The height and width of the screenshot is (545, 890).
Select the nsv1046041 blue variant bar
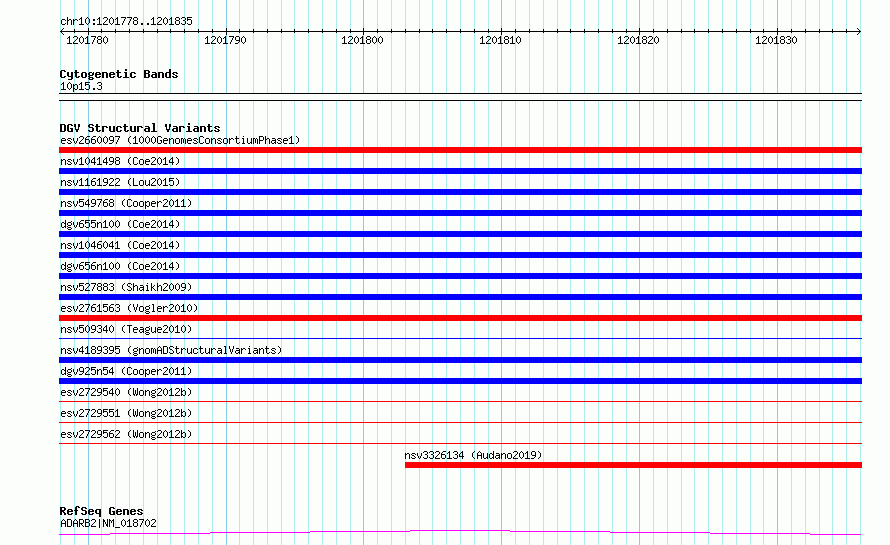click(x=460, y=255)
